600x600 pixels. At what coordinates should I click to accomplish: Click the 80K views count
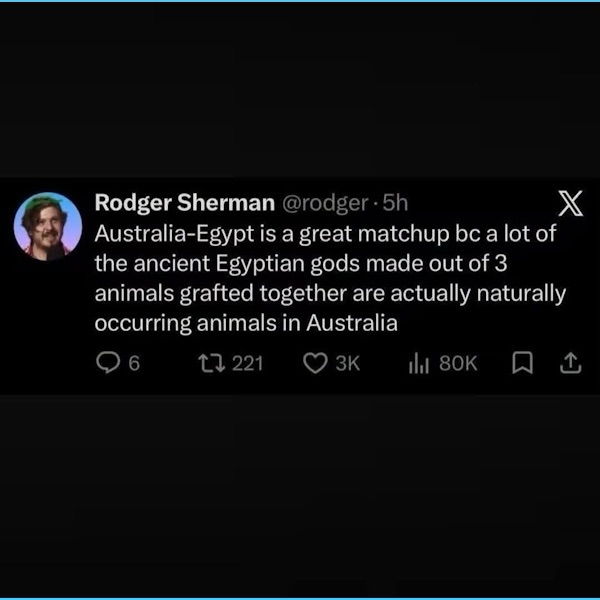pos(458,363)
